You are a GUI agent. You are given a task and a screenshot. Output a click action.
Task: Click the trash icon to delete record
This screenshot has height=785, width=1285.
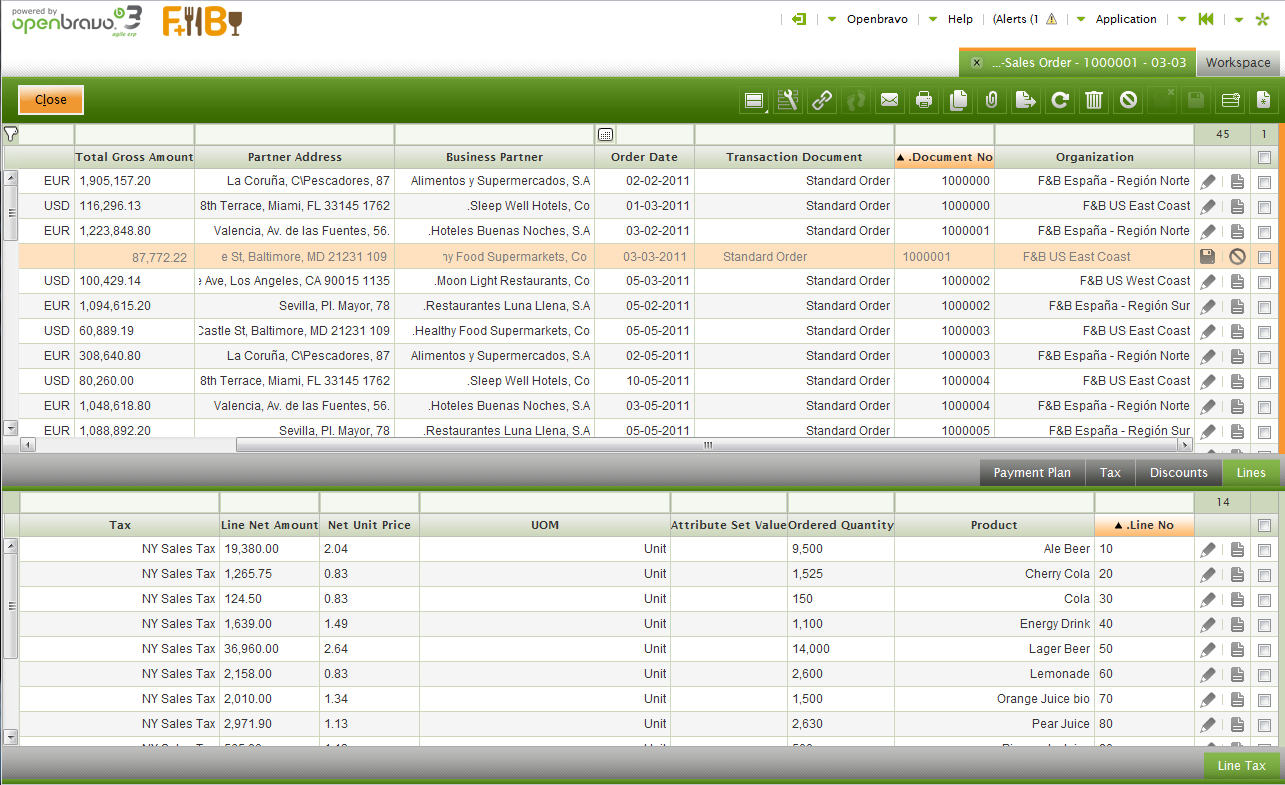1094,100
